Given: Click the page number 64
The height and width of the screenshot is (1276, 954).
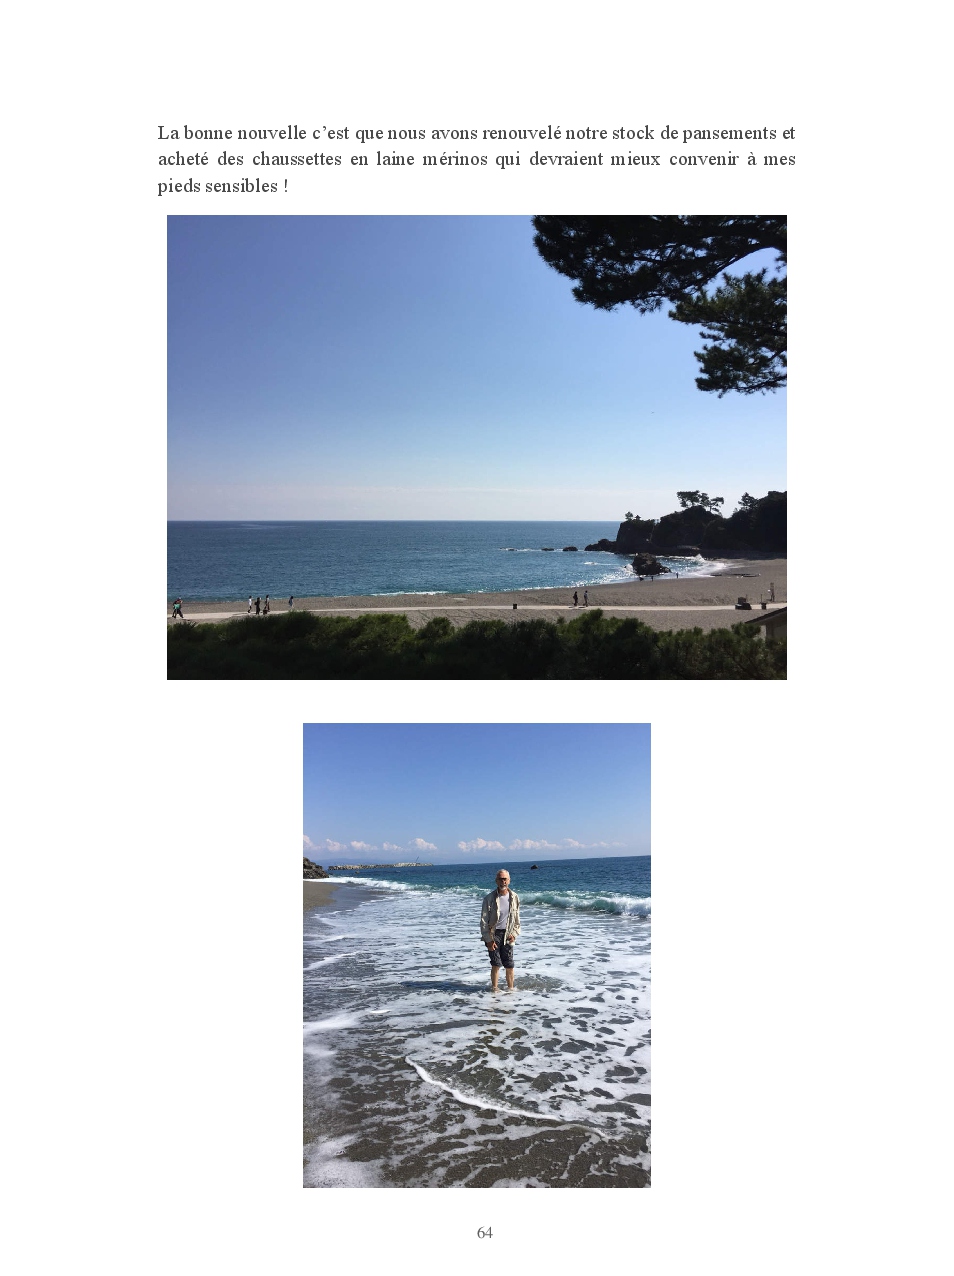Looking at the screenshot, I should (485, 1233).
